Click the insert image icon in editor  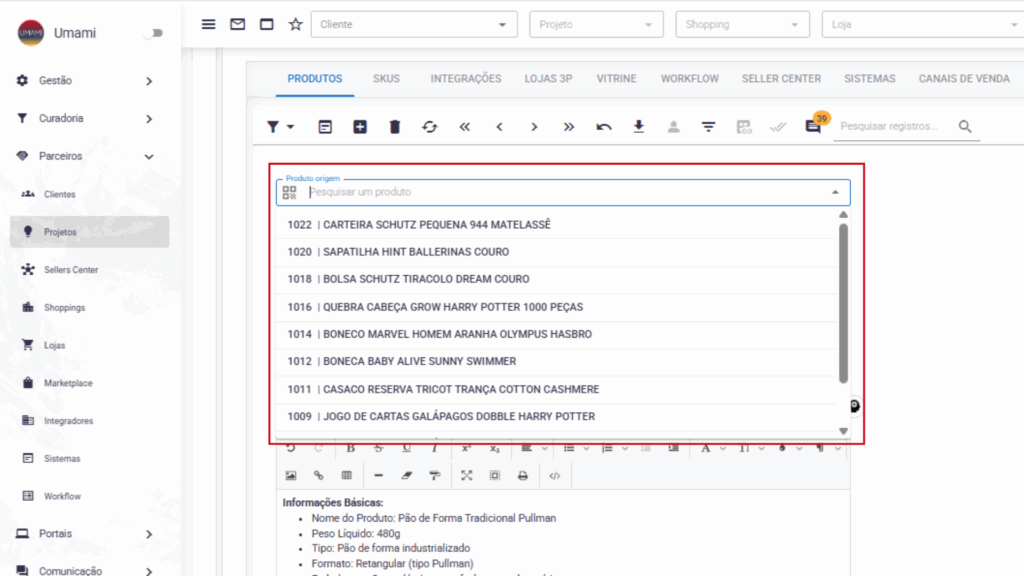pos(291,475)
